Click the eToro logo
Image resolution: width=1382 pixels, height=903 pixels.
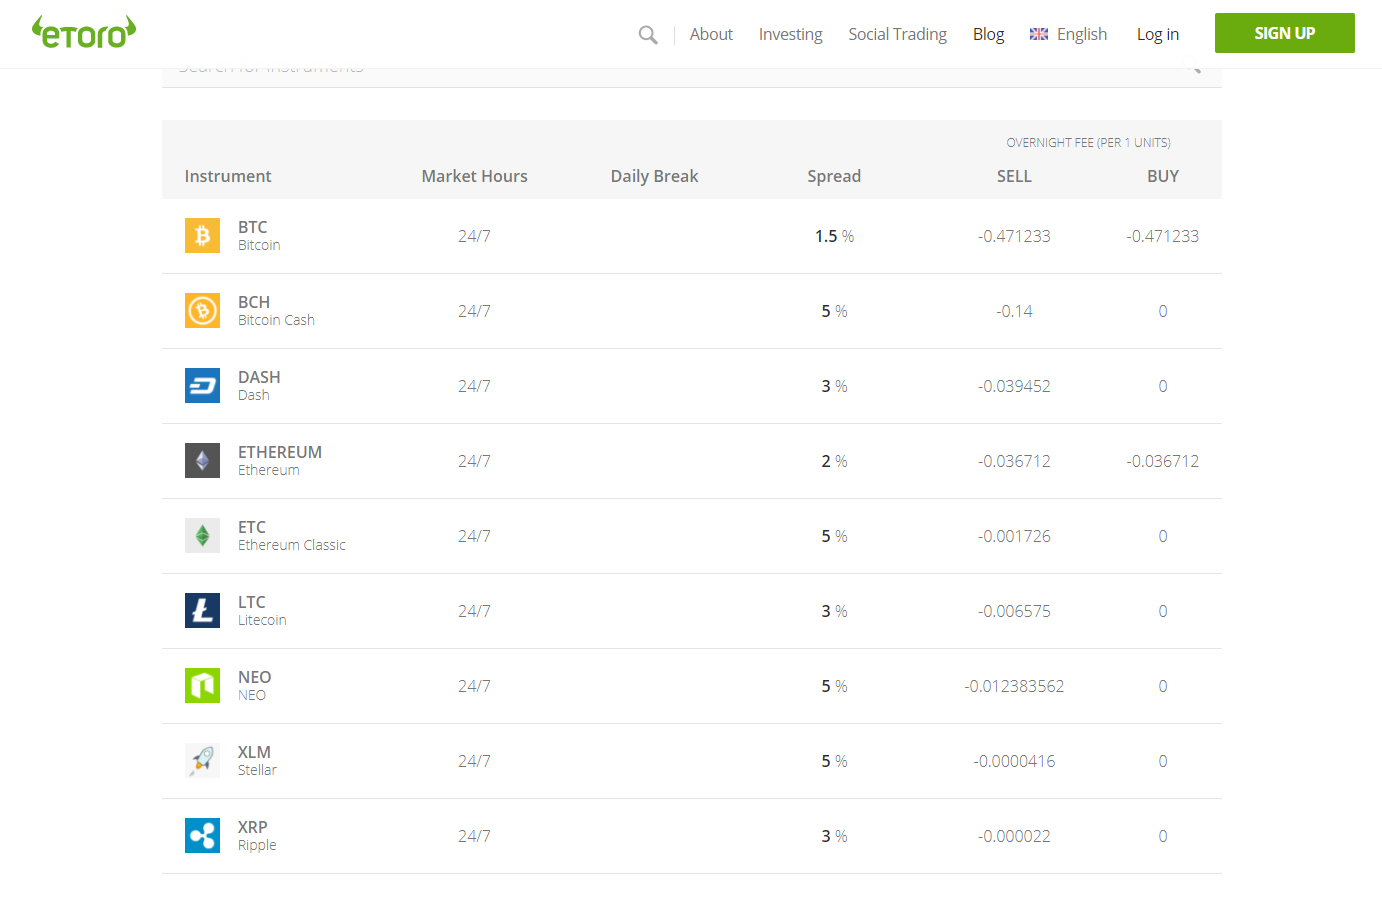pos(84,32)
